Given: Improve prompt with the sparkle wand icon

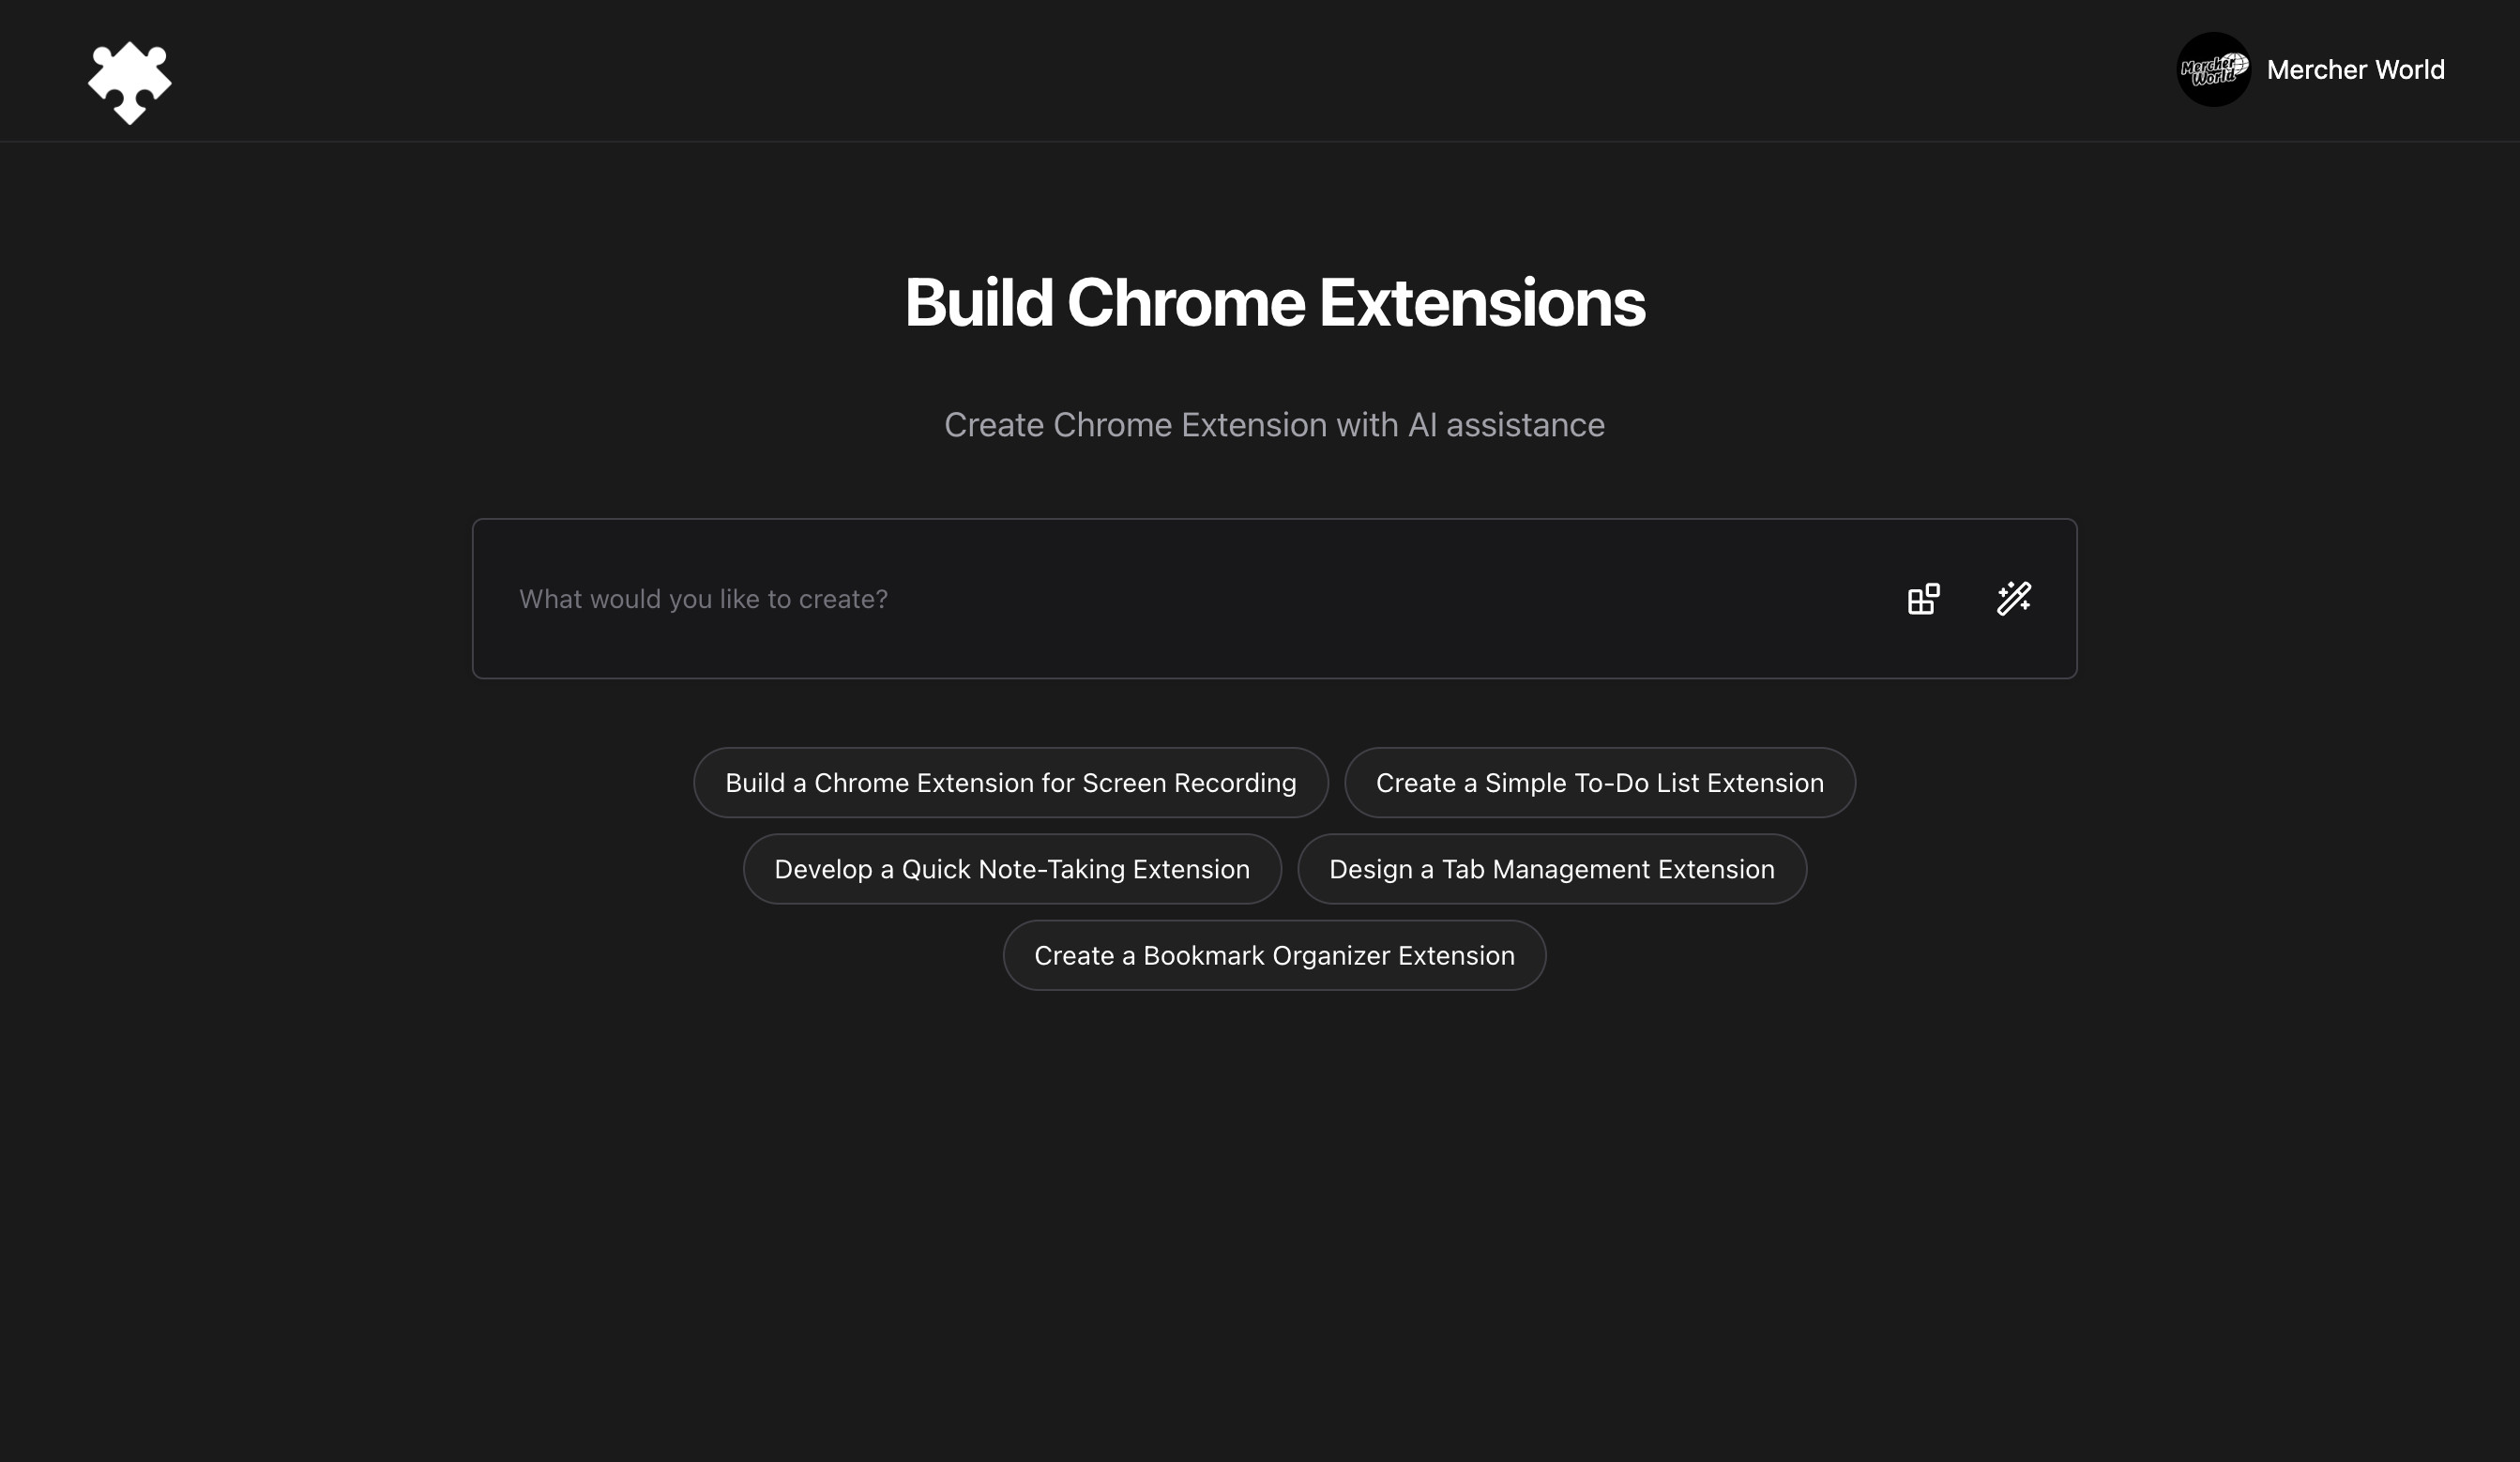Looking at the screenshot, I should click(x=2013, y=599).
